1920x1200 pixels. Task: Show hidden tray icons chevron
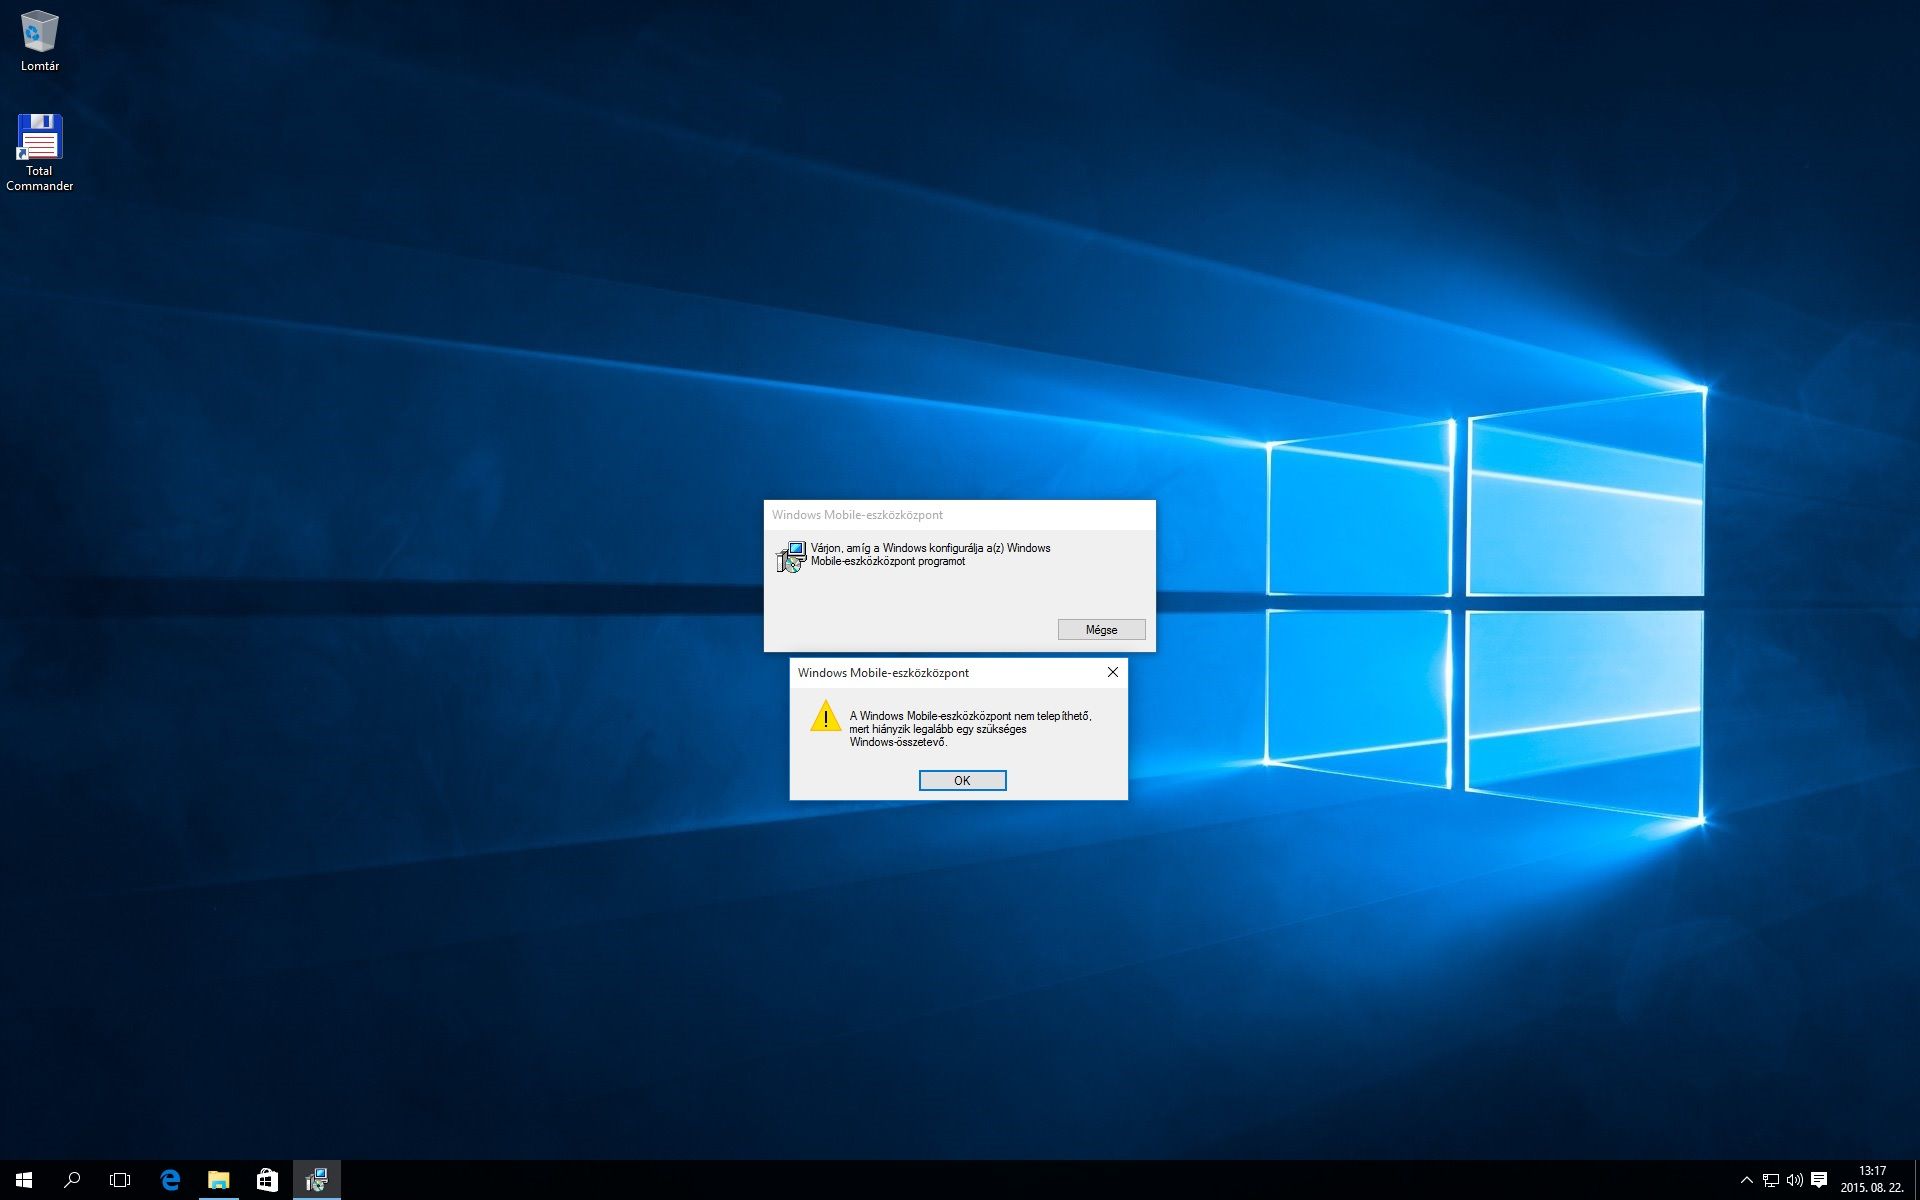click(1746, 1180)
